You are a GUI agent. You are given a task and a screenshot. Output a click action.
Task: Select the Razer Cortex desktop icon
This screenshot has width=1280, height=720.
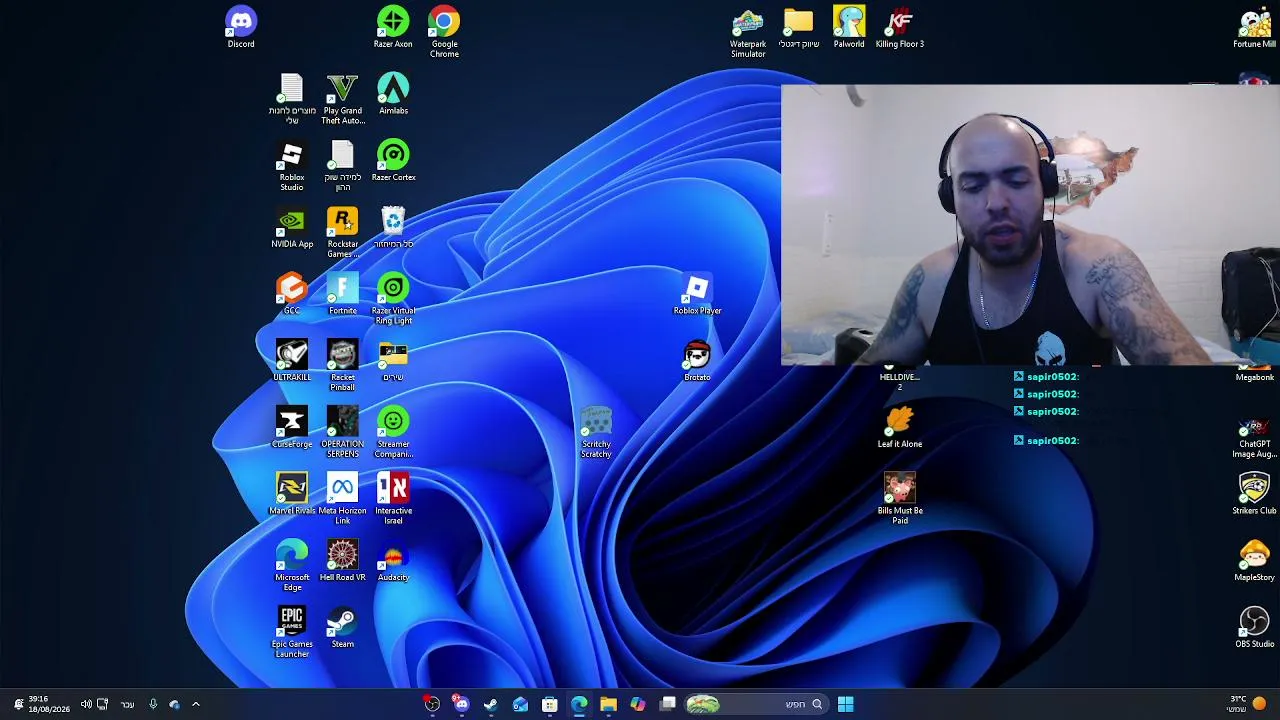(393, 161)
